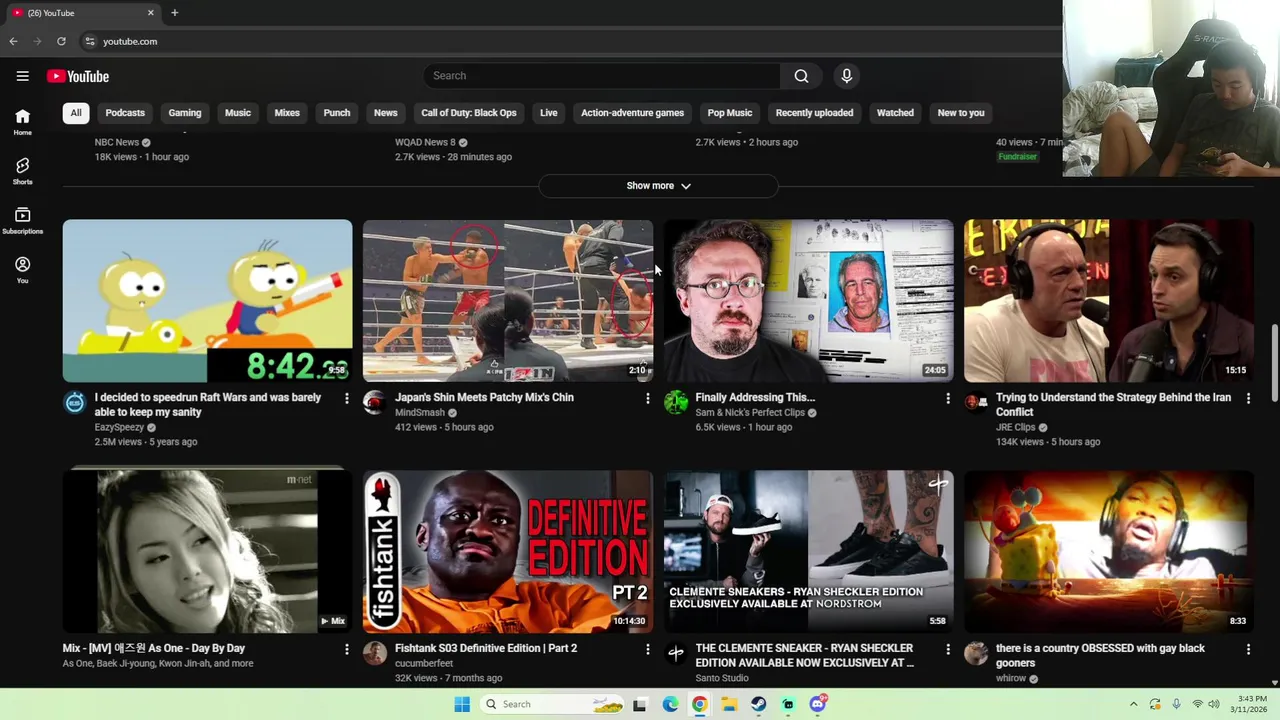Show hidden system tray icons
Image resolution: width=1280 pixels, height=720 pixels.
click(x=1133, y=704)
